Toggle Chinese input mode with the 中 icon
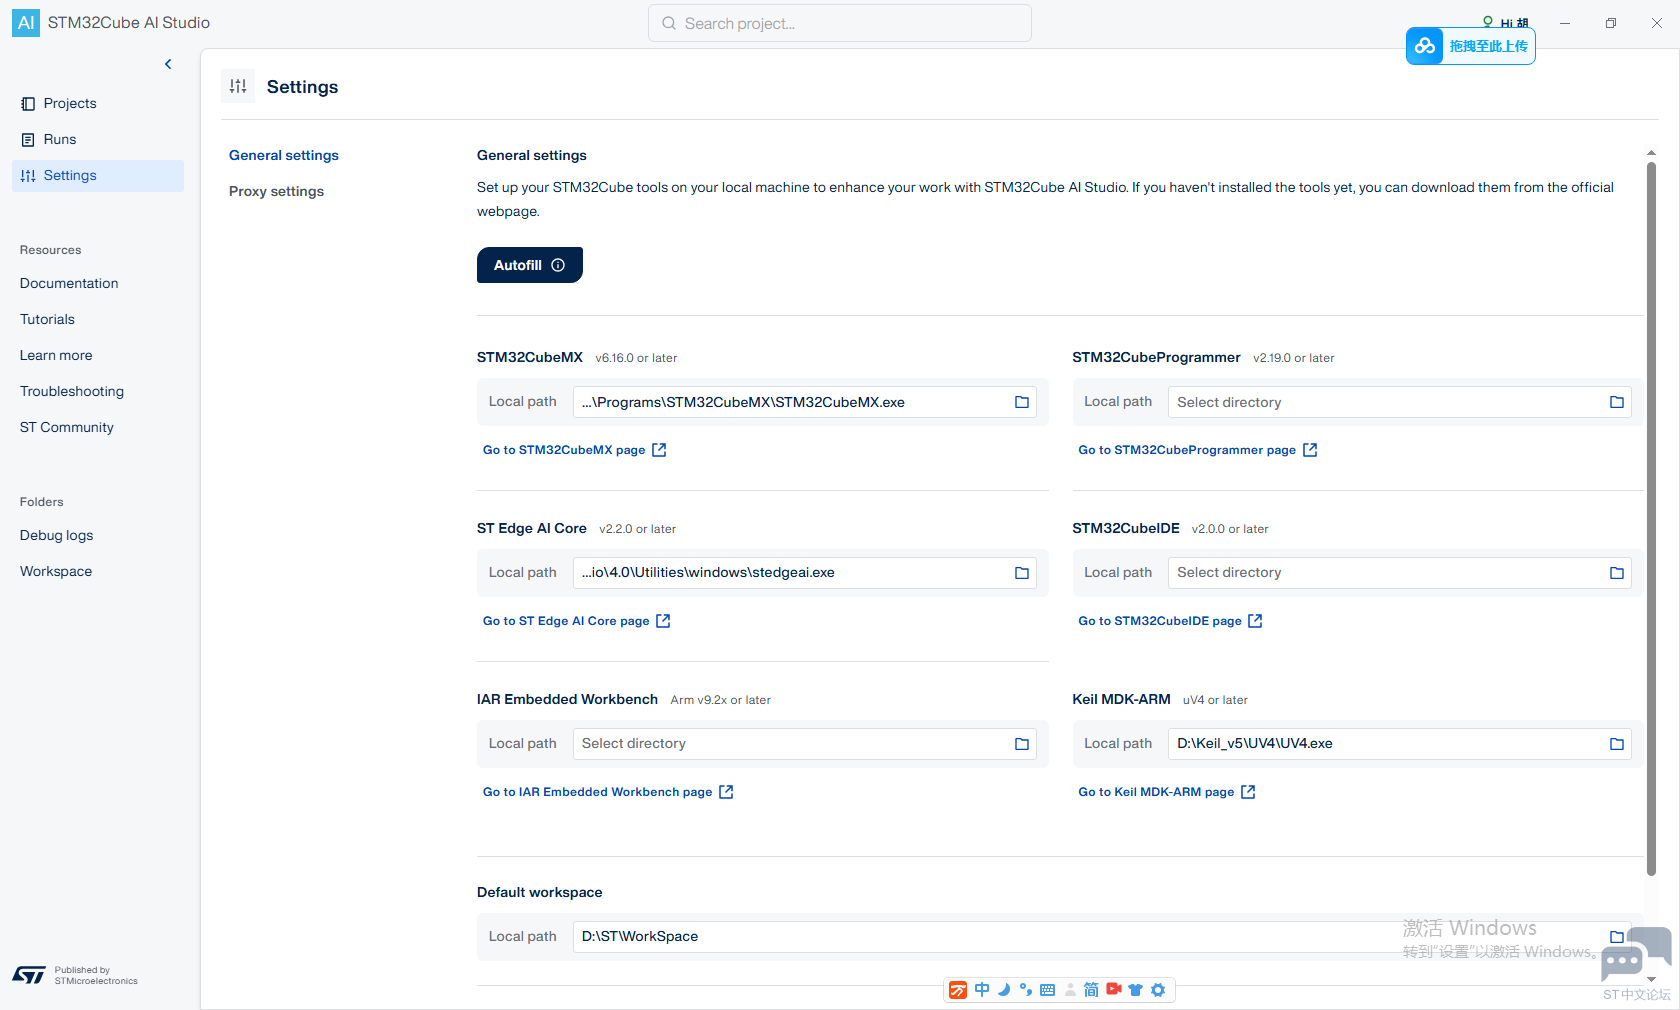1680x1010 pixels. [982, 990]
